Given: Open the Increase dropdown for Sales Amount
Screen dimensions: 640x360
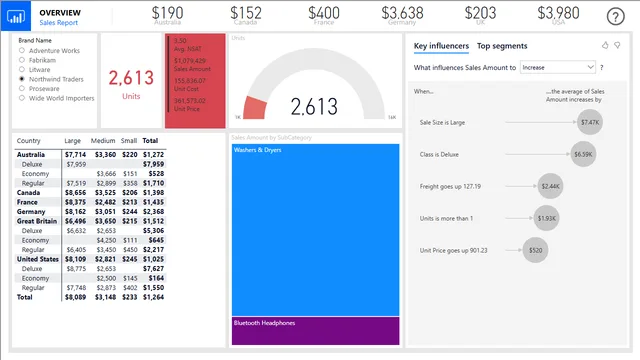Looking at the screenshot, I should click(558, 67).
